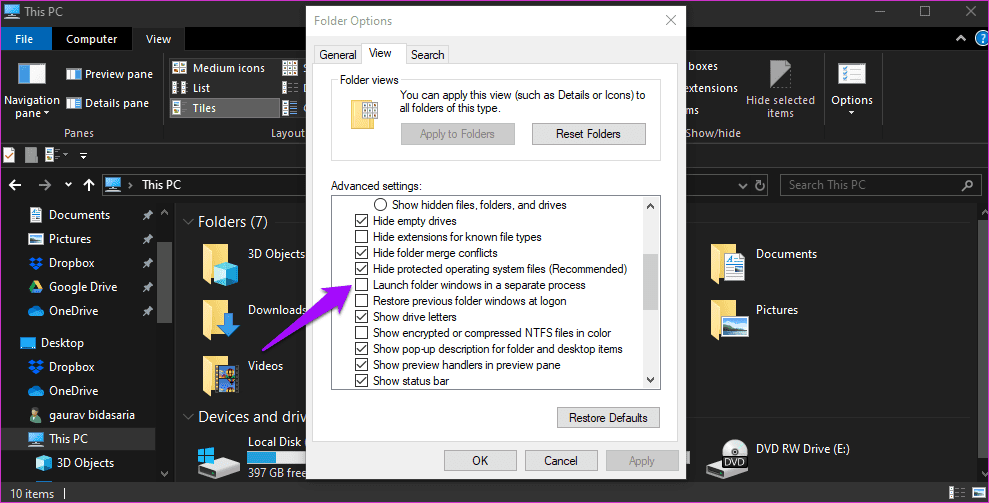The height and width of the screenshot is (503, 989).
Task: Select Show hidden files, folders, and drives
Action: tap(380, 205)
